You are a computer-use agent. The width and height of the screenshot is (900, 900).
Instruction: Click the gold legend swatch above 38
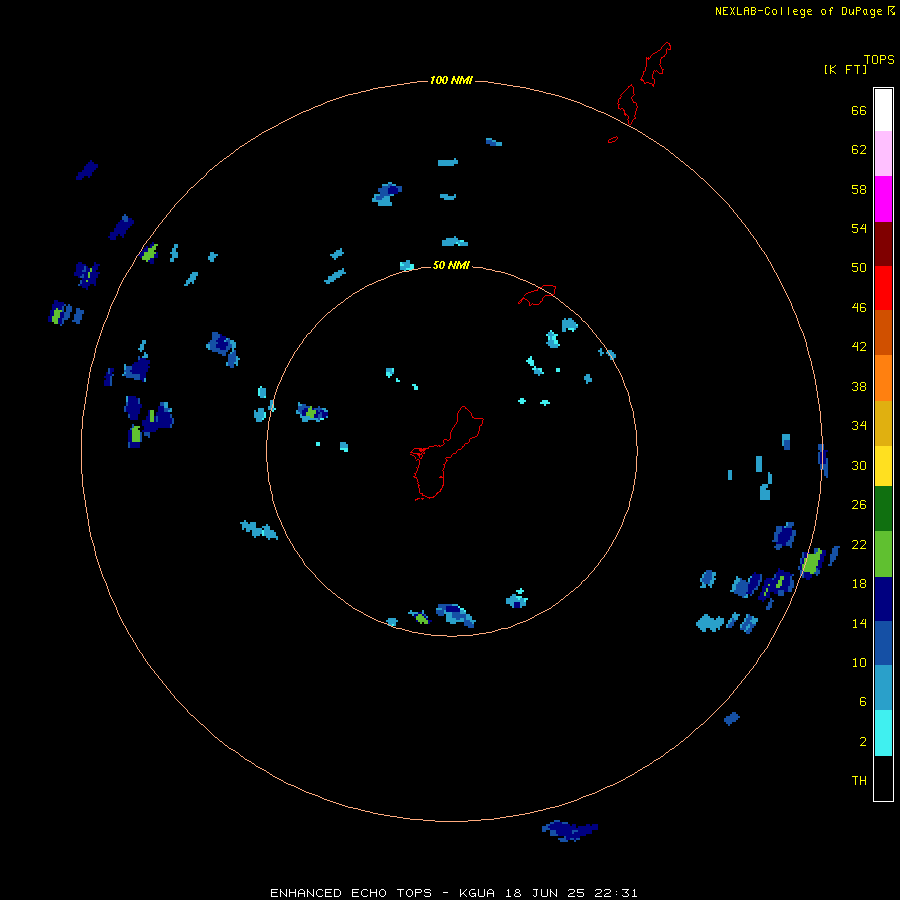pos(883,423)
